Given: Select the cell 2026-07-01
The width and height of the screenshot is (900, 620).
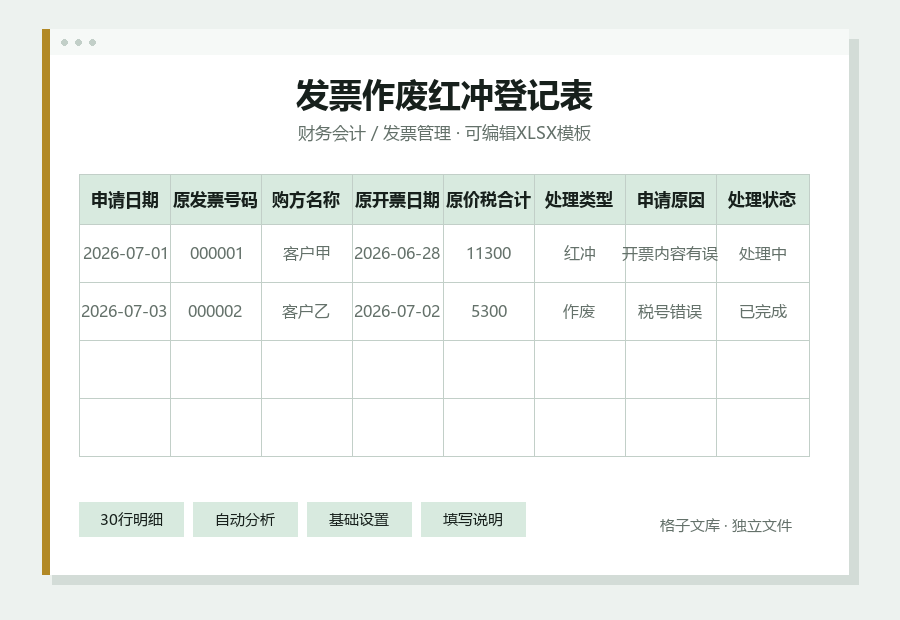Looking at the screenshot, I should (x=125, y=253).
